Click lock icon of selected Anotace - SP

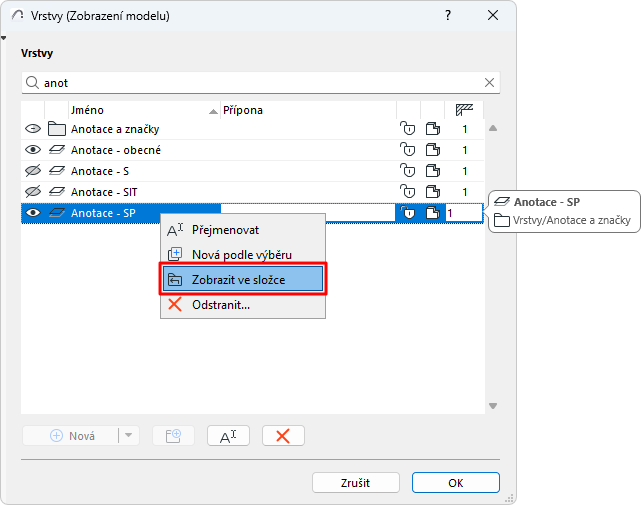point(407,213)
